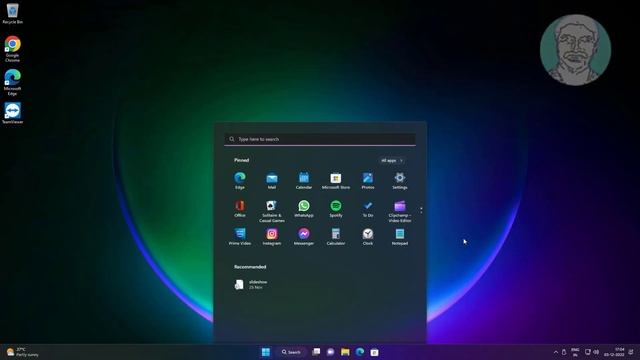Viewport: 640px width, 360px height.
Task: Launch WhatsApp from the Start menu
Action: click(304, 209)
